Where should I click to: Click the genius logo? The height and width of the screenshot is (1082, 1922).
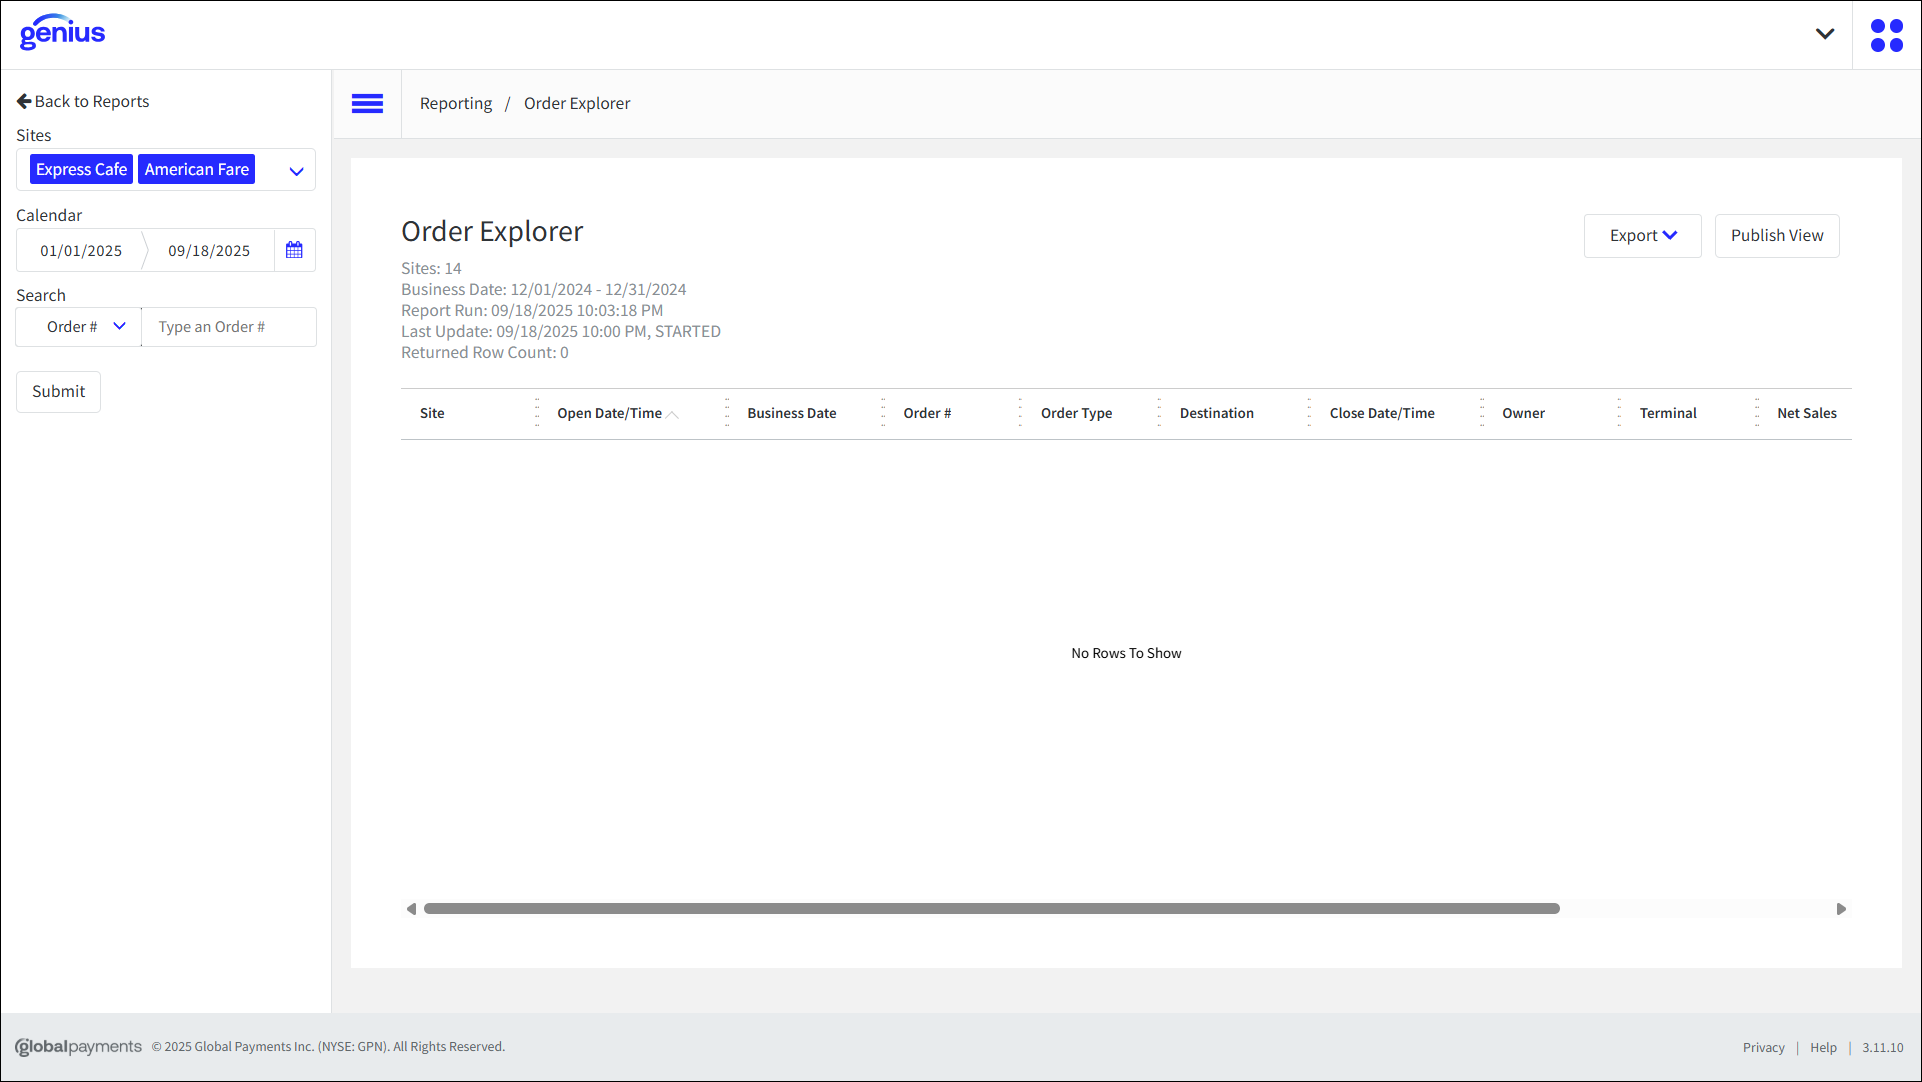[x=62, y=32]
